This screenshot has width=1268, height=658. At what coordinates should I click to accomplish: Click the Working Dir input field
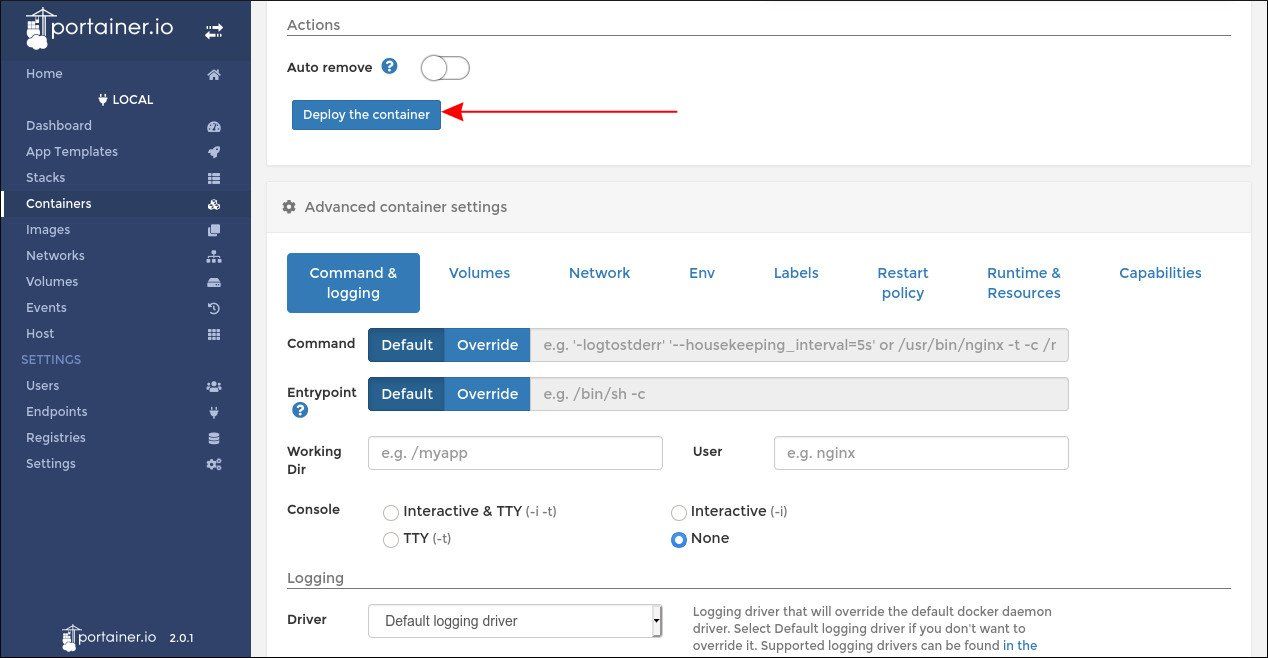coord(514,452)
